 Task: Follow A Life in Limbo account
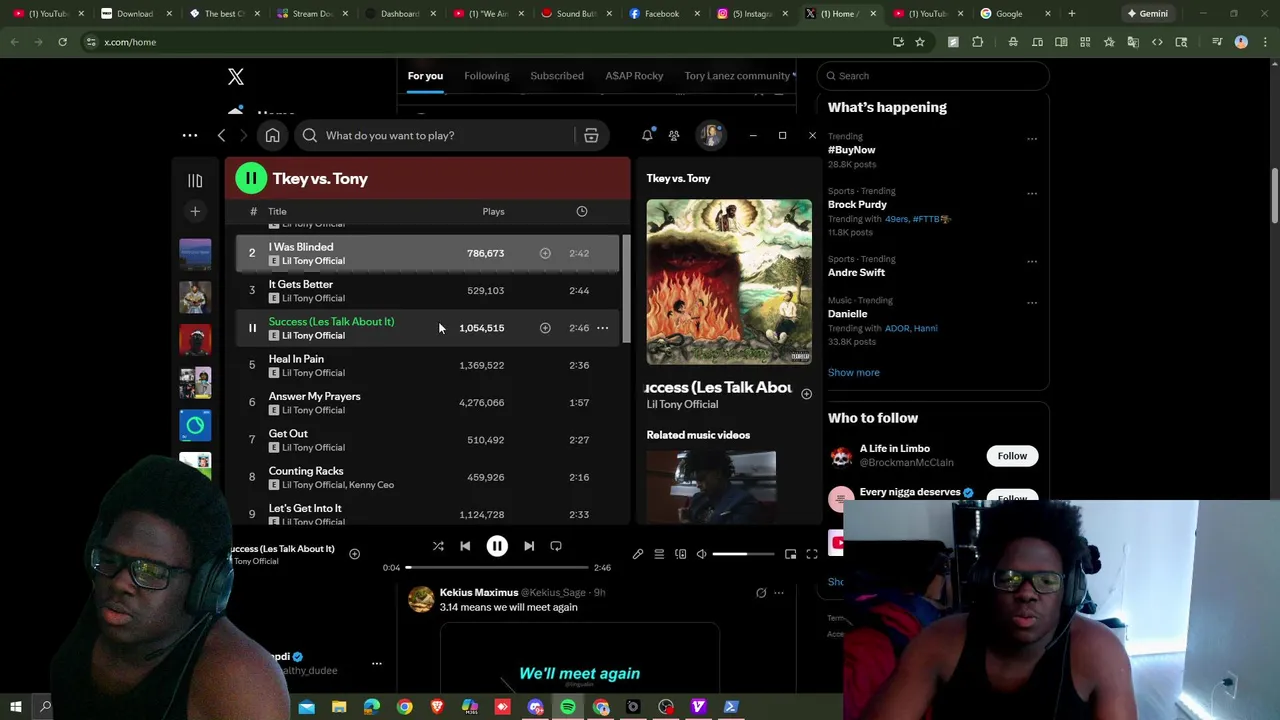(x=1012, y=456)
